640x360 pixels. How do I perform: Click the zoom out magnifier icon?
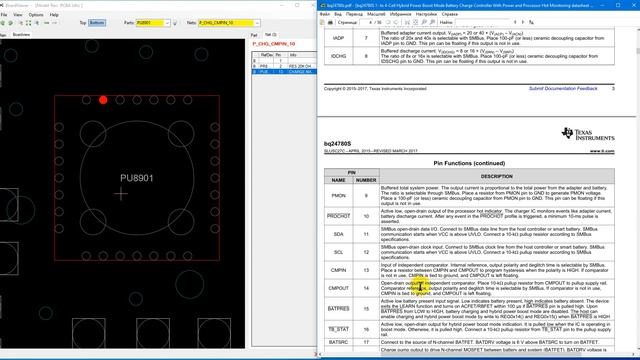point(424,22)
